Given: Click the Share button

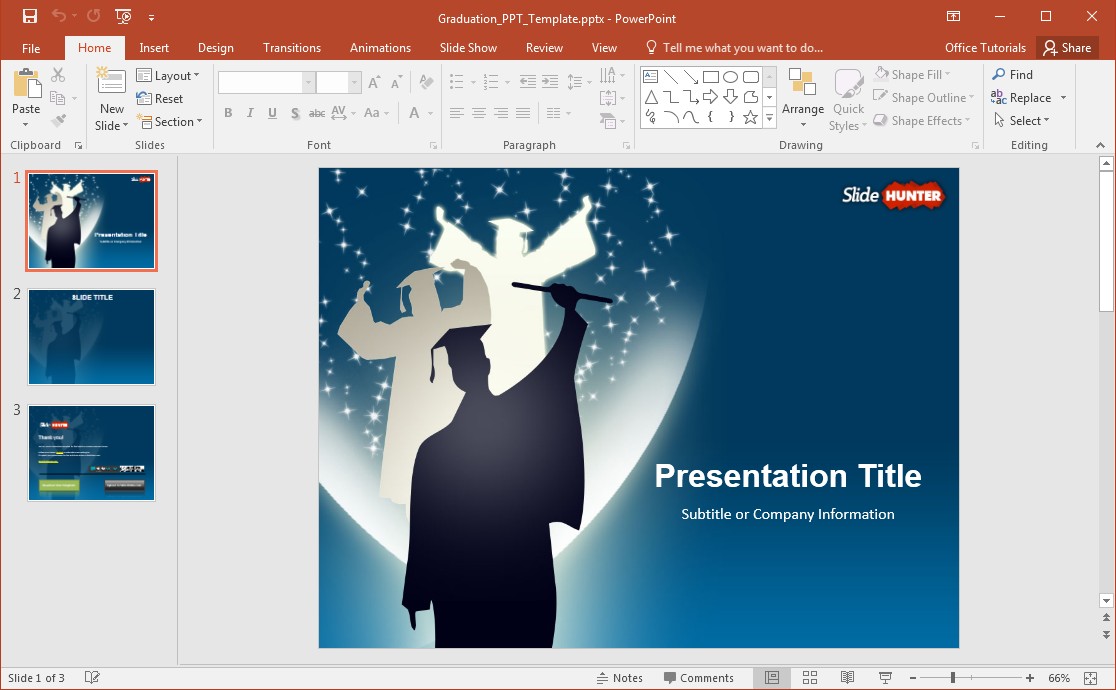Looking at the screenshot, I should point(1067,48).
